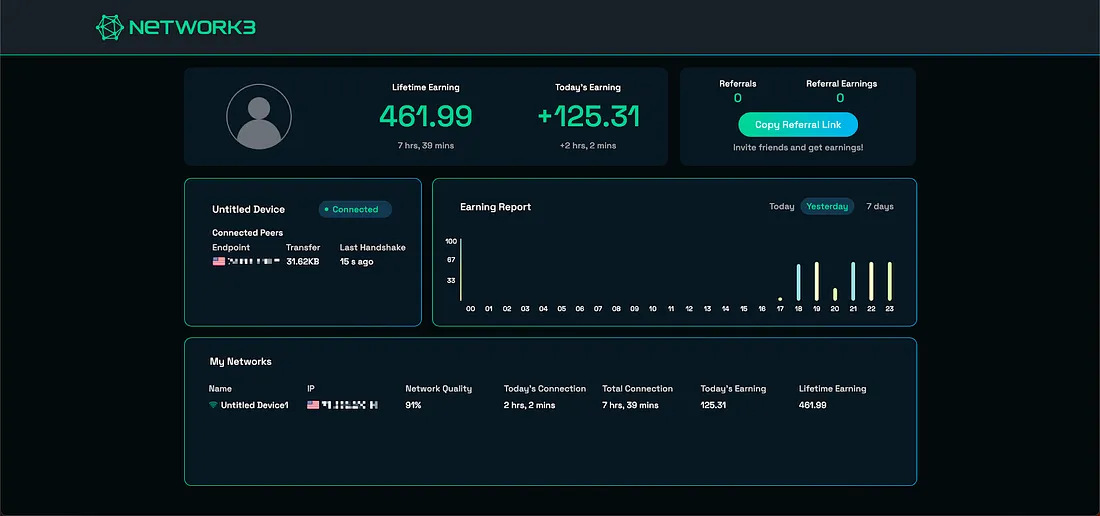The height and width of the screenshot is (516, 1100).
Task: Click the Untitled Device title
Action: [248, 209]
